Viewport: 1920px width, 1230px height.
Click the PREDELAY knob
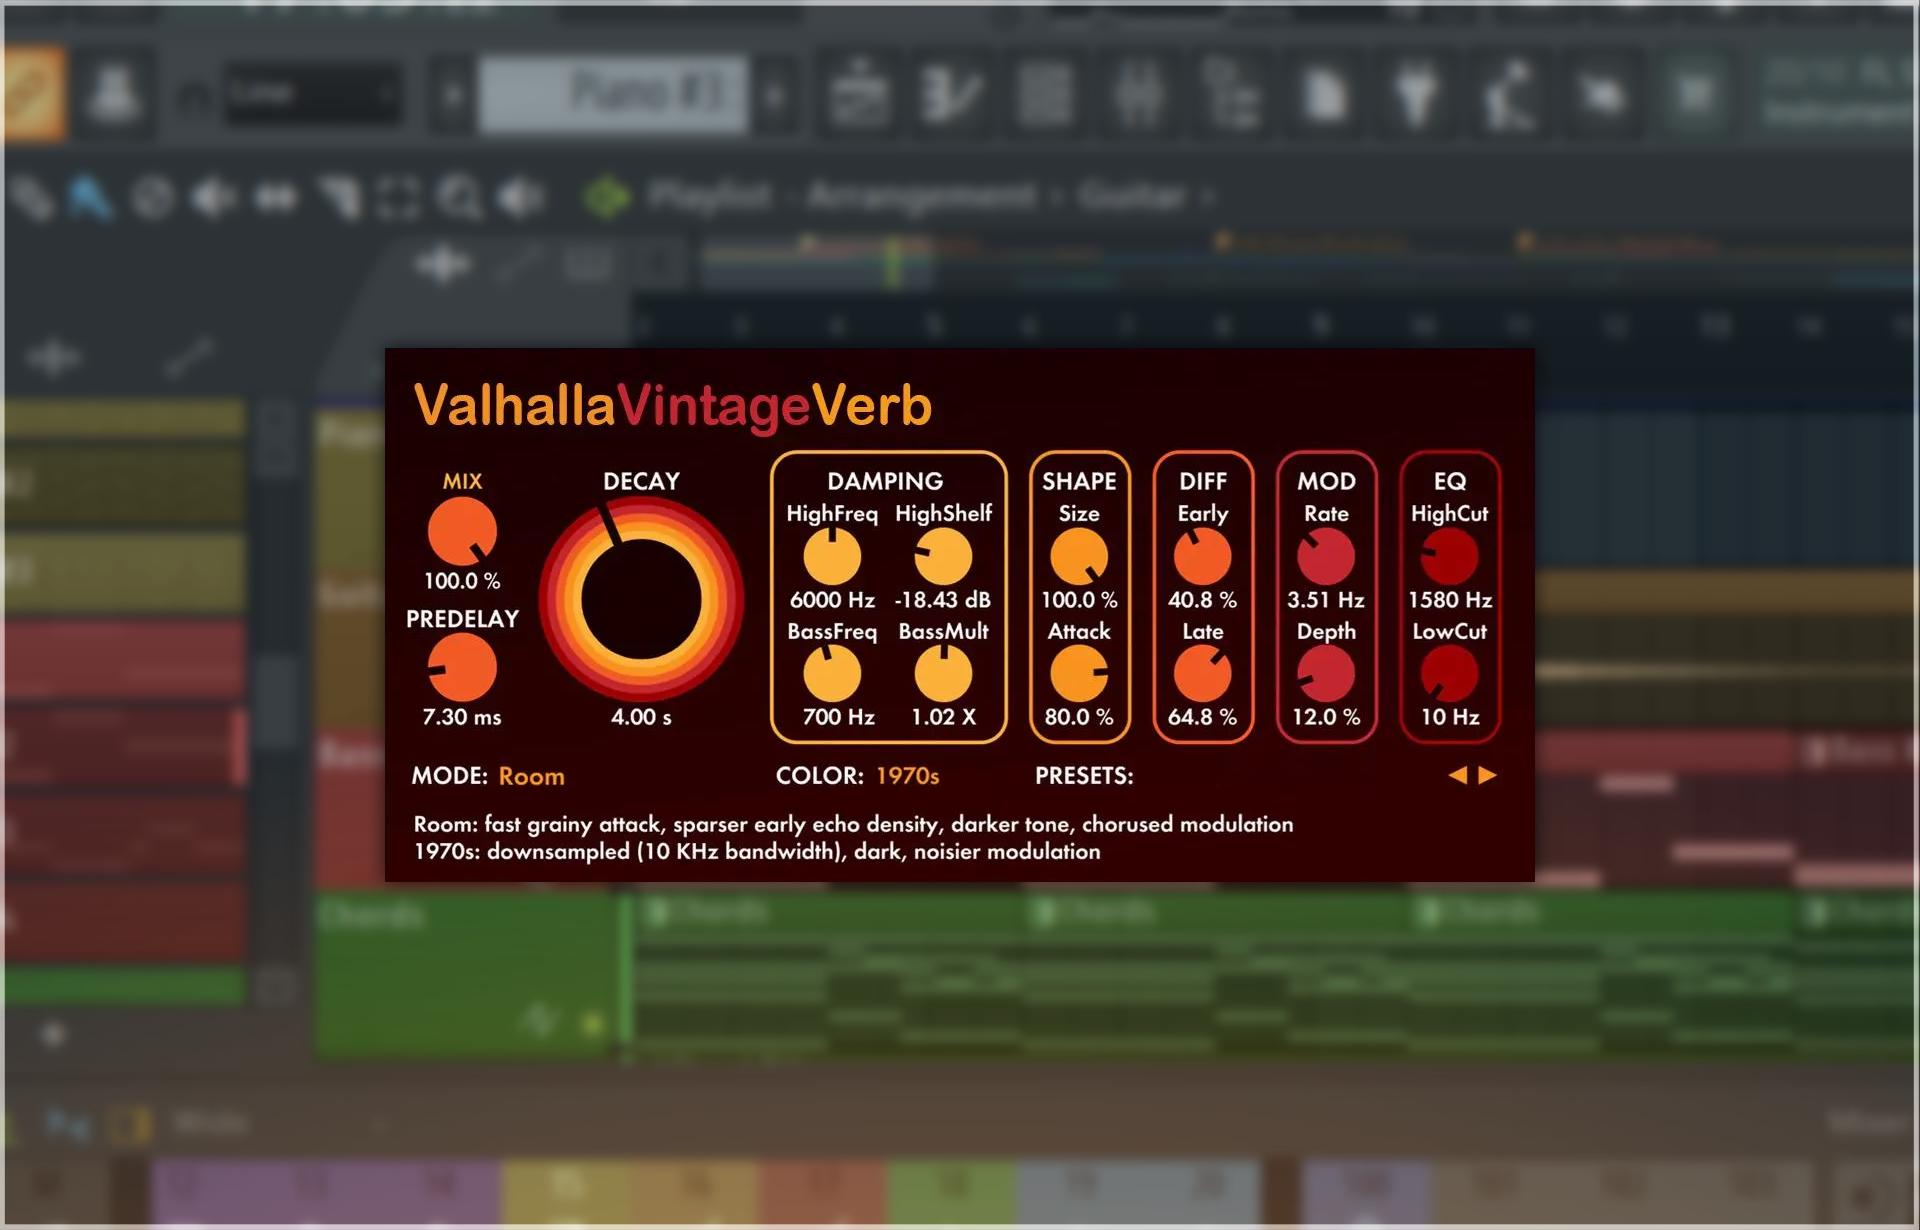tap(462, 668)
